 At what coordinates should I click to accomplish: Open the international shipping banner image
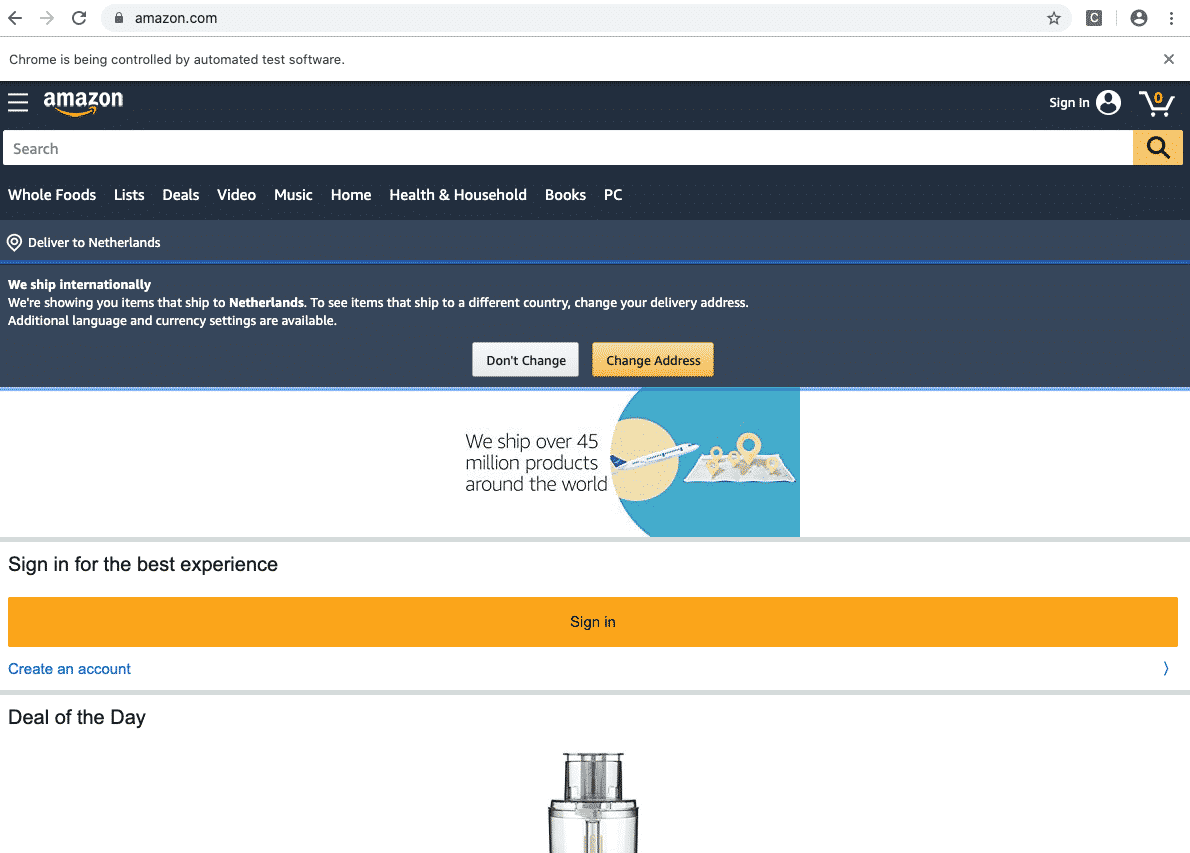pyautogui.click(x=630, y=463)
